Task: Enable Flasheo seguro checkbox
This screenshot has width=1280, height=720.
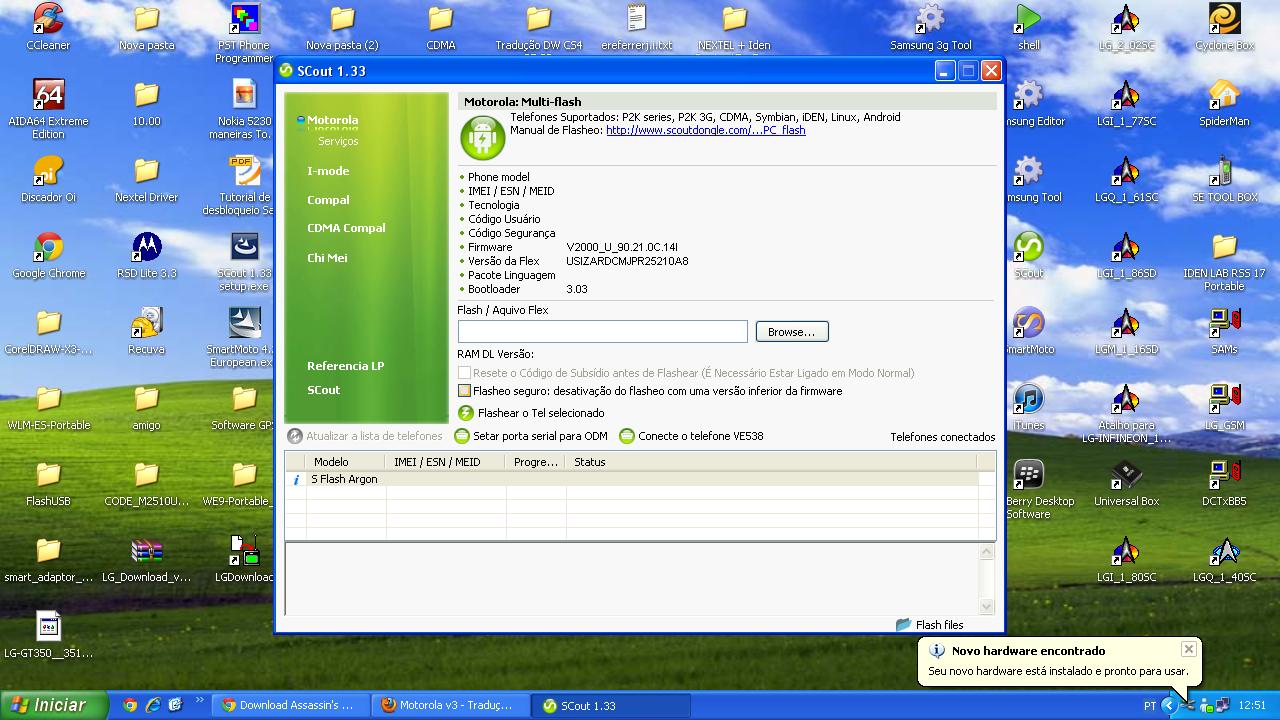Action: [464, 391]
